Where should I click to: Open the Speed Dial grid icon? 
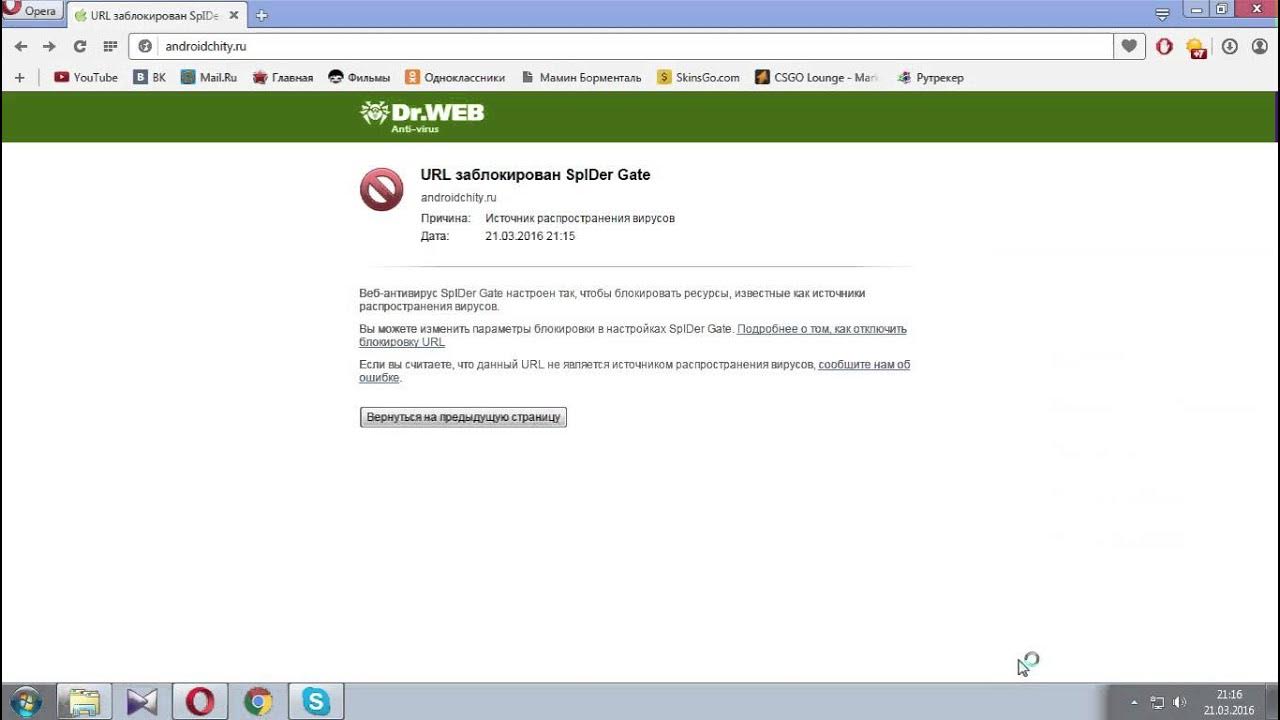pos(110,46)
